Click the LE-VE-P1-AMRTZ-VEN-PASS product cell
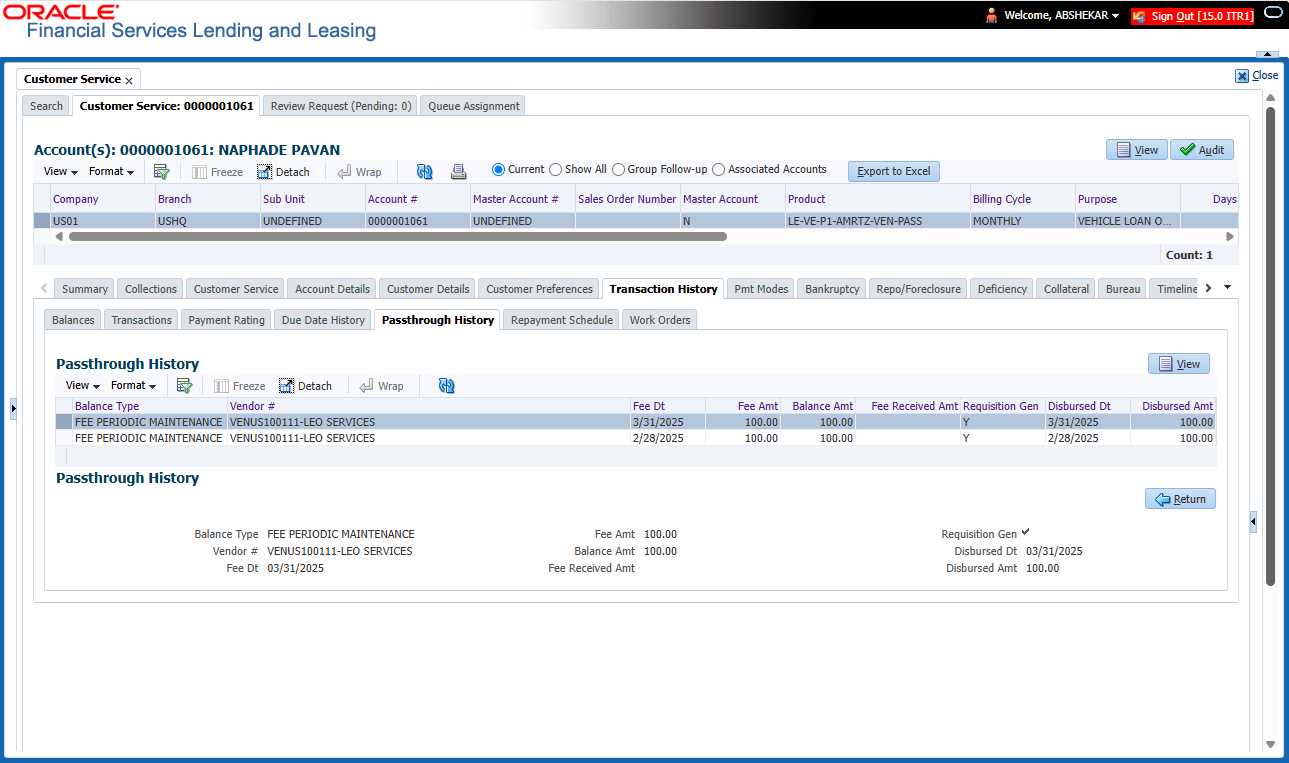The image size is (1289, 763). (x=876, y=221)
